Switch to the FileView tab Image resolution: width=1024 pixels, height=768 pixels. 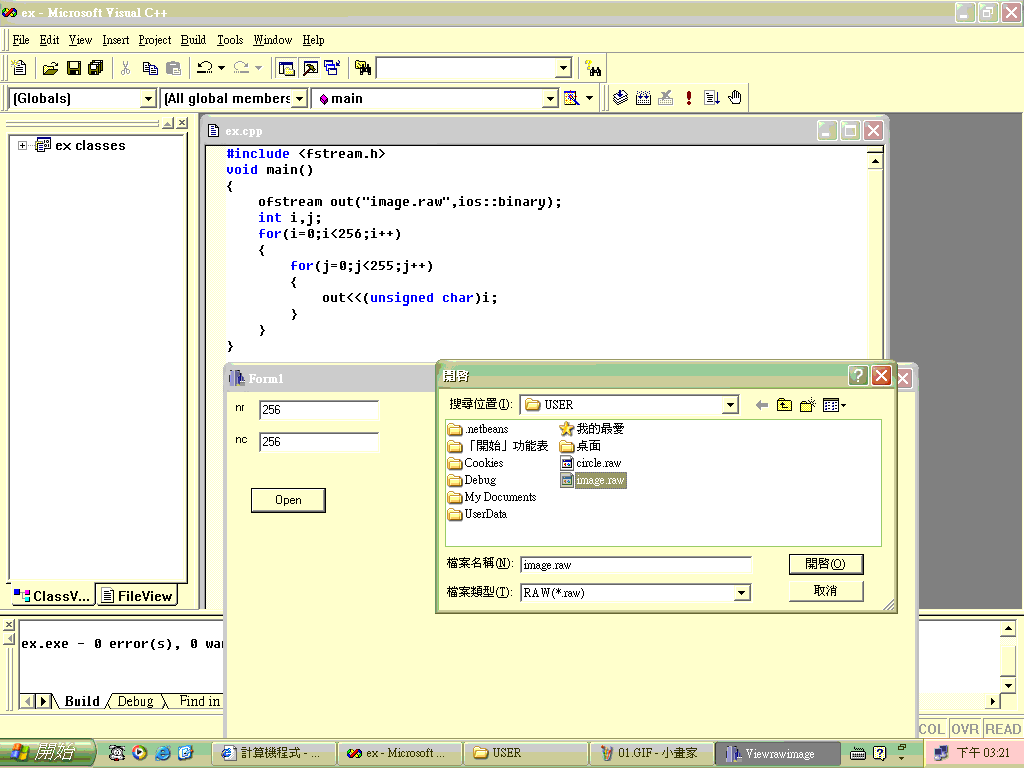click(x=137, y=596)
